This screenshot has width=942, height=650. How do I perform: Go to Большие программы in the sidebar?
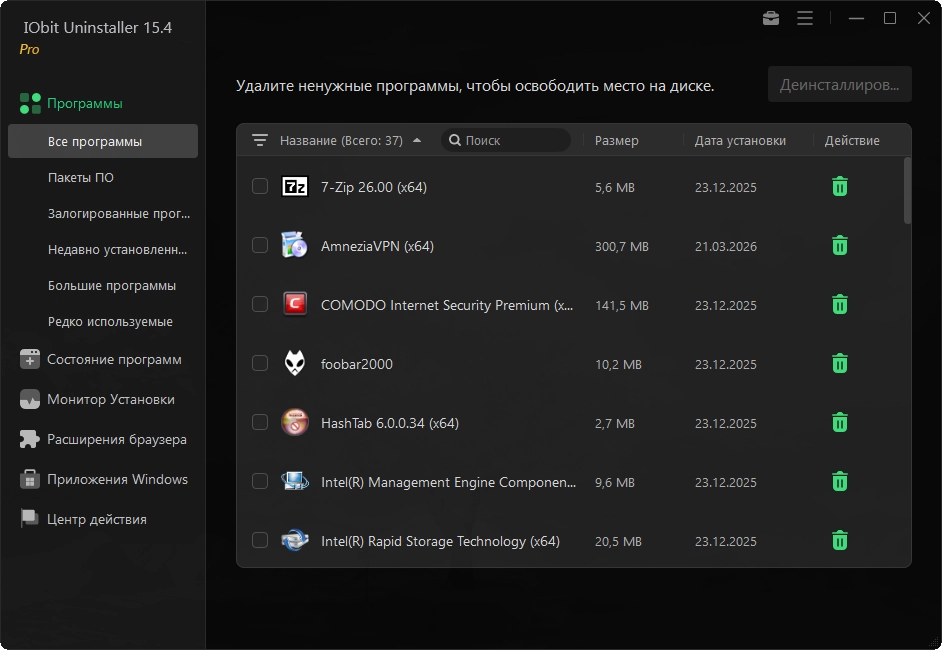coord(112,286)
